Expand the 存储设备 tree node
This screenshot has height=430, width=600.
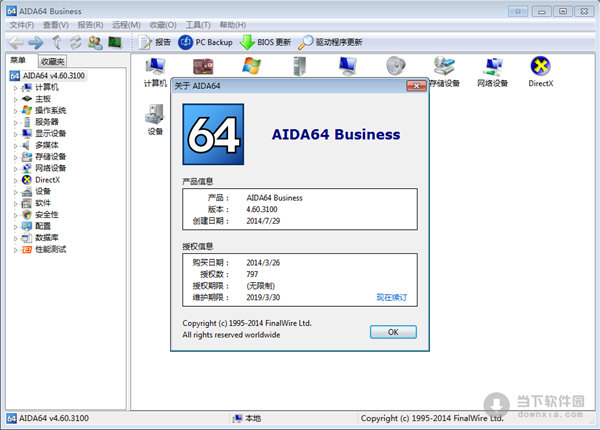tap(15, 157)
